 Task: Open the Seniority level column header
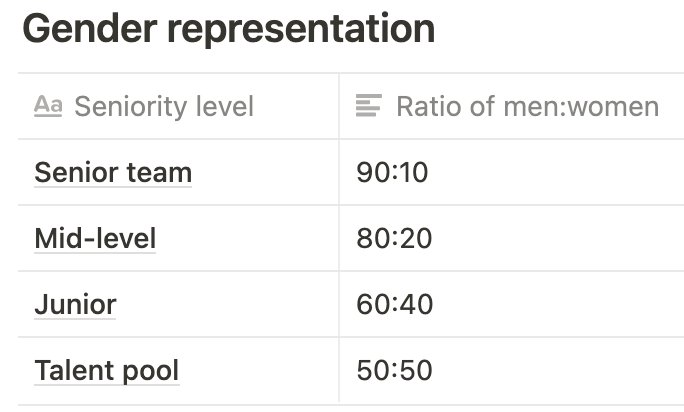[x=178, y=106]
